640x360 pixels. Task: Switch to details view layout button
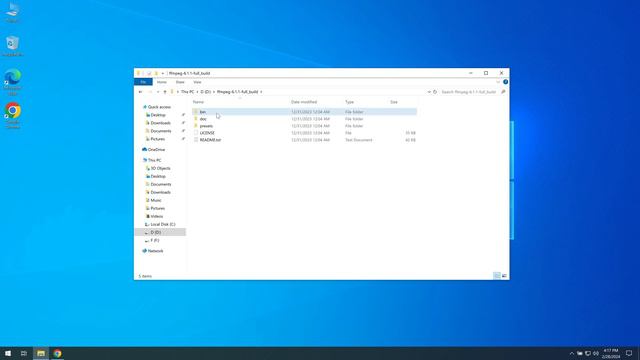tap(497, 276)
